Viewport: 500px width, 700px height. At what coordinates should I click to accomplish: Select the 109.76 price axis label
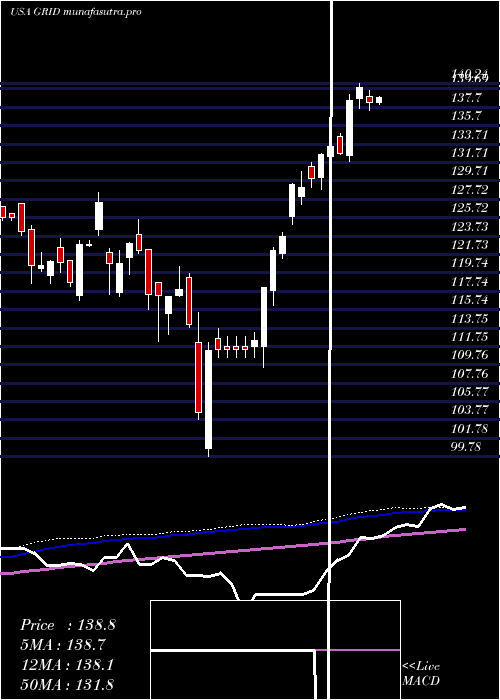(x=469, y=355)
